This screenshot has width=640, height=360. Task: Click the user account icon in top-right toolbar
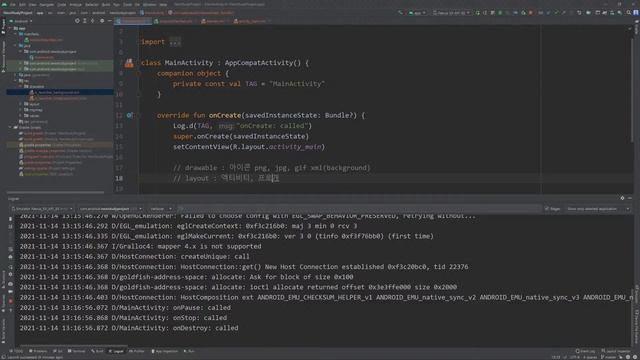coord(636,13)
